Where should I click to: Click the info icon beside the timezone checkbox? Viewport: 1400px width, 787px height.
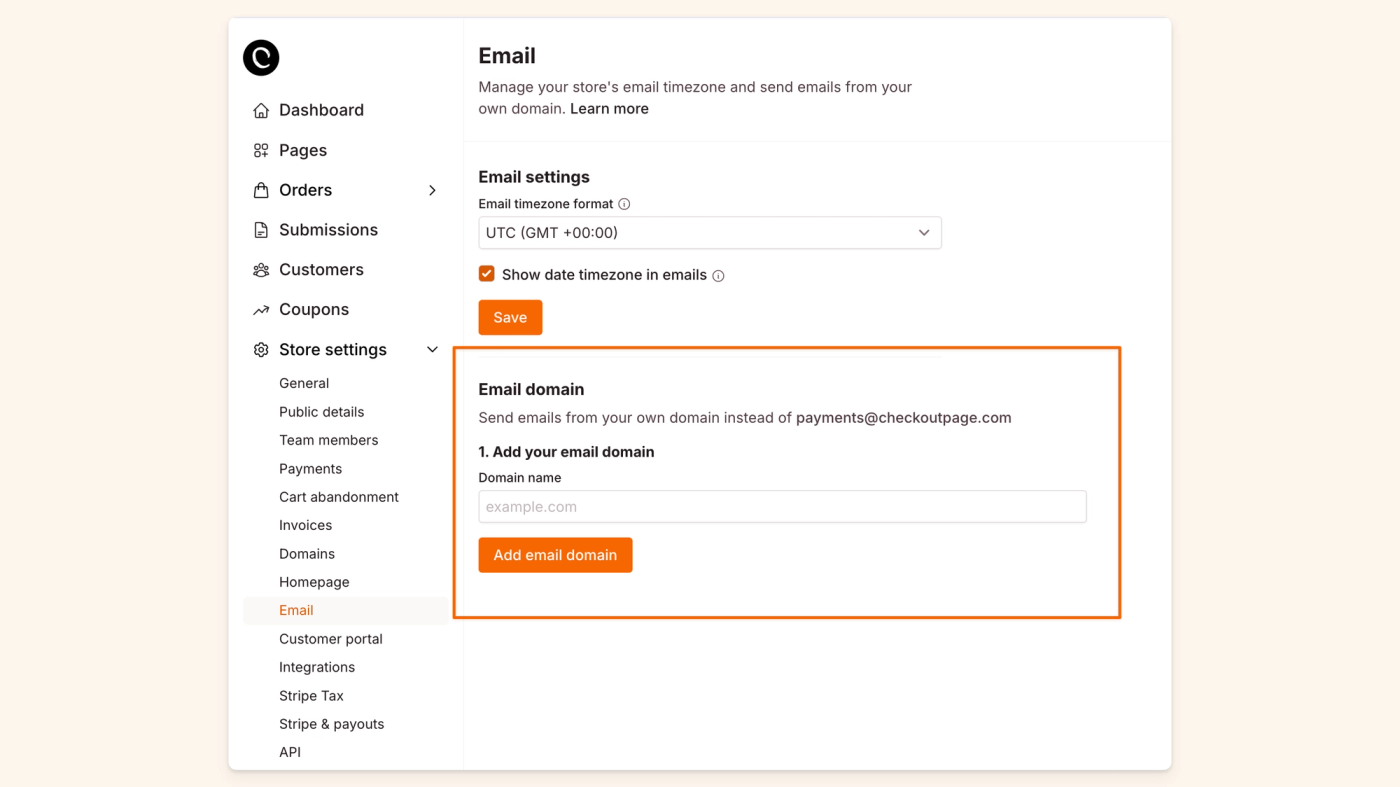(x=718, y=274)
